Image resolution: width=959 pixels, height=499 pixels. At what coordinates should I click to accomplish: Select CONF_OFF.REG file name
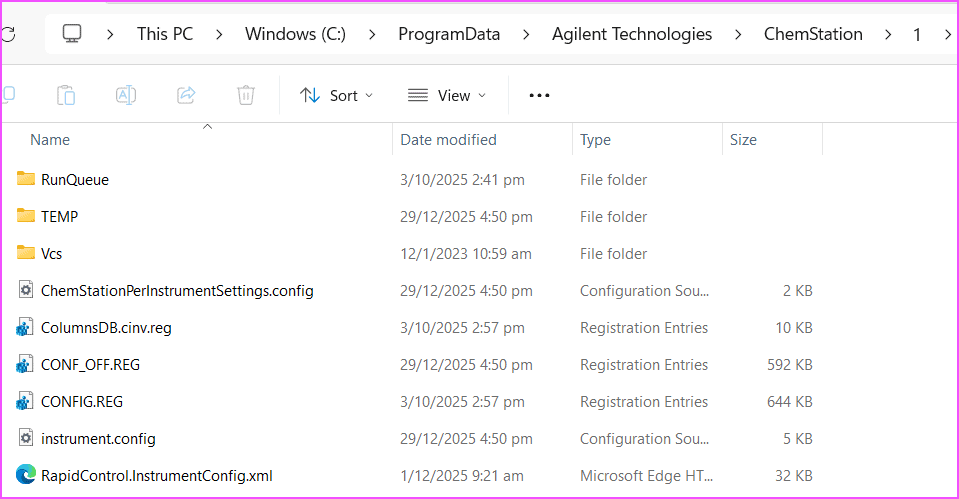(x=91, y=365)
